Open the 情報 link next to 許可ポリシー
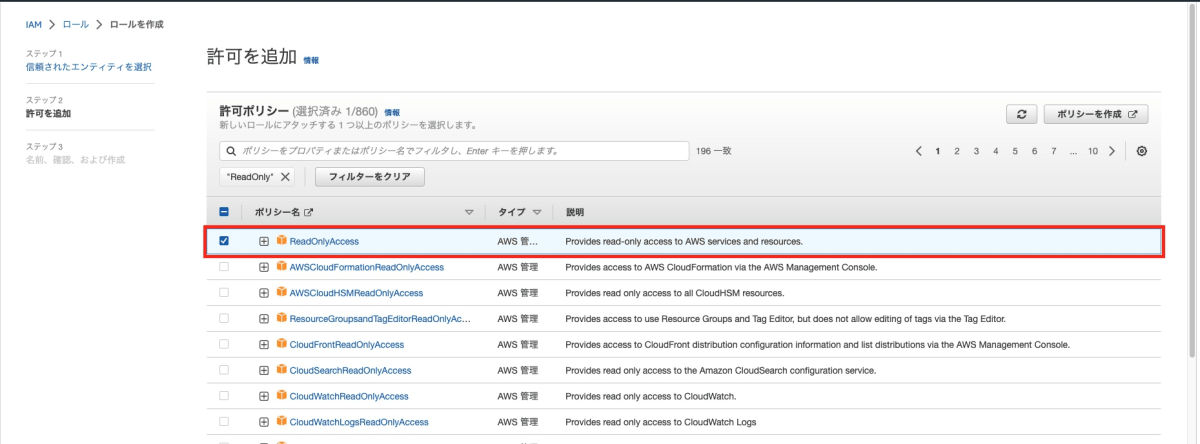The width and height of the screenshot is (1200, 444). (x=392, y=113)
